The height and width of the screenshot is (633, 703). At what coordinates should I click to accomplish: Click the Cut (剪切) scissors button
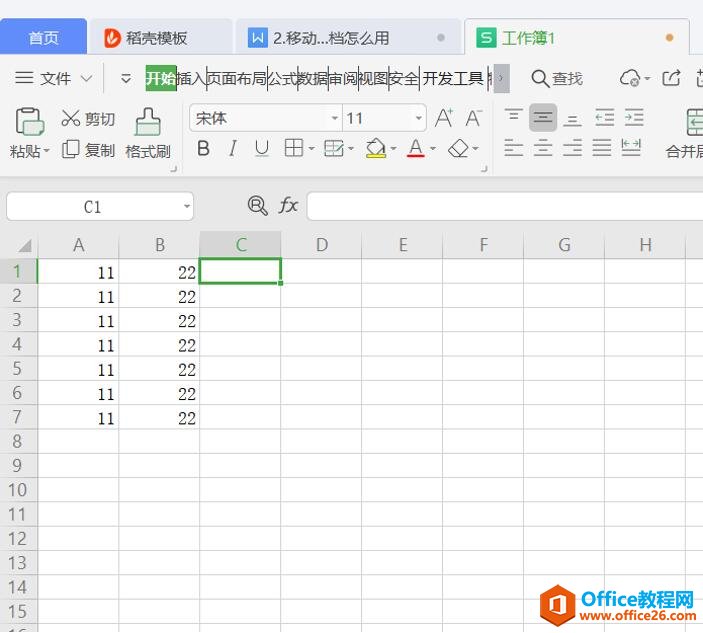click(x=88, y=119)
